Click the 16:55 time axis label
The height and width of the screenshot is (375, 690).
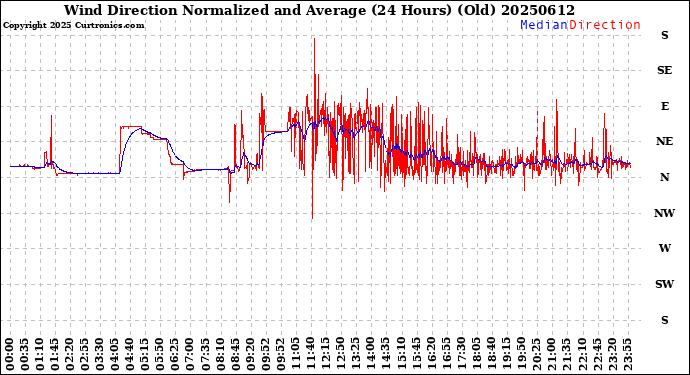(446, 354)
